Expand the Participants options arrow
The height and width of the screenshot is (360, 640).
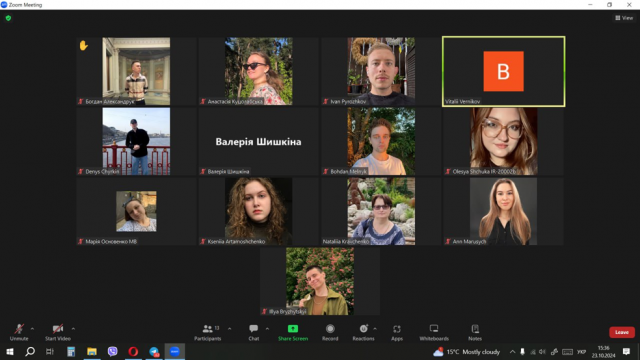coord(229,329)
